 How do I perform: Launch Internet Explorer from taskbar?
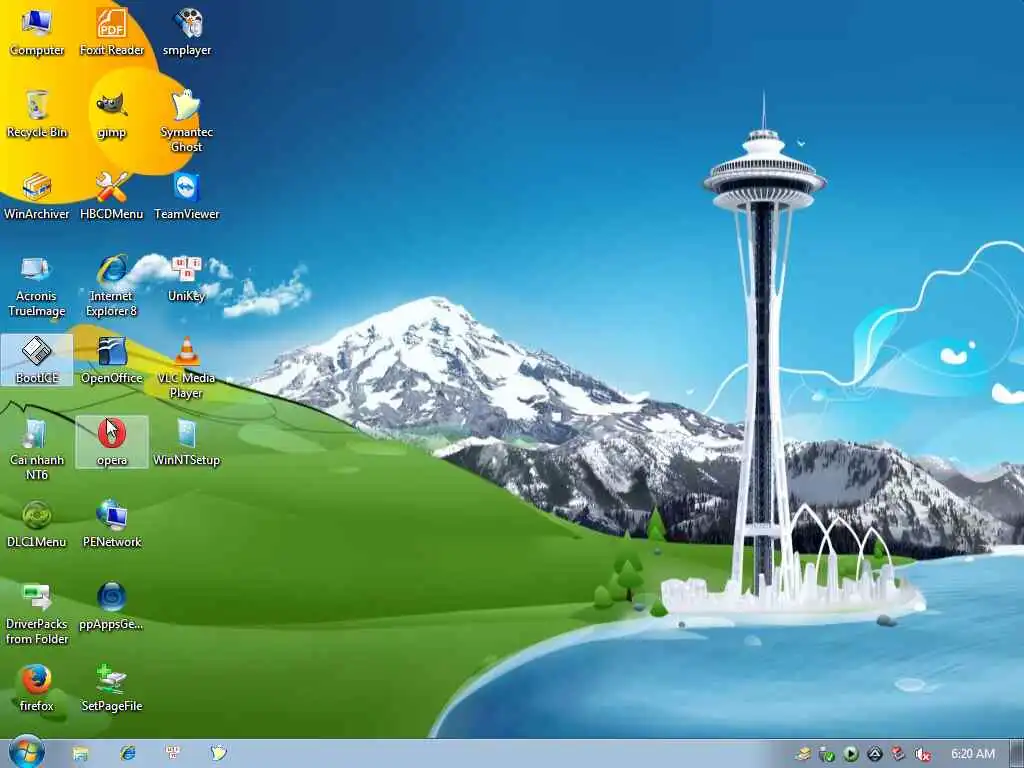[127, 754]
